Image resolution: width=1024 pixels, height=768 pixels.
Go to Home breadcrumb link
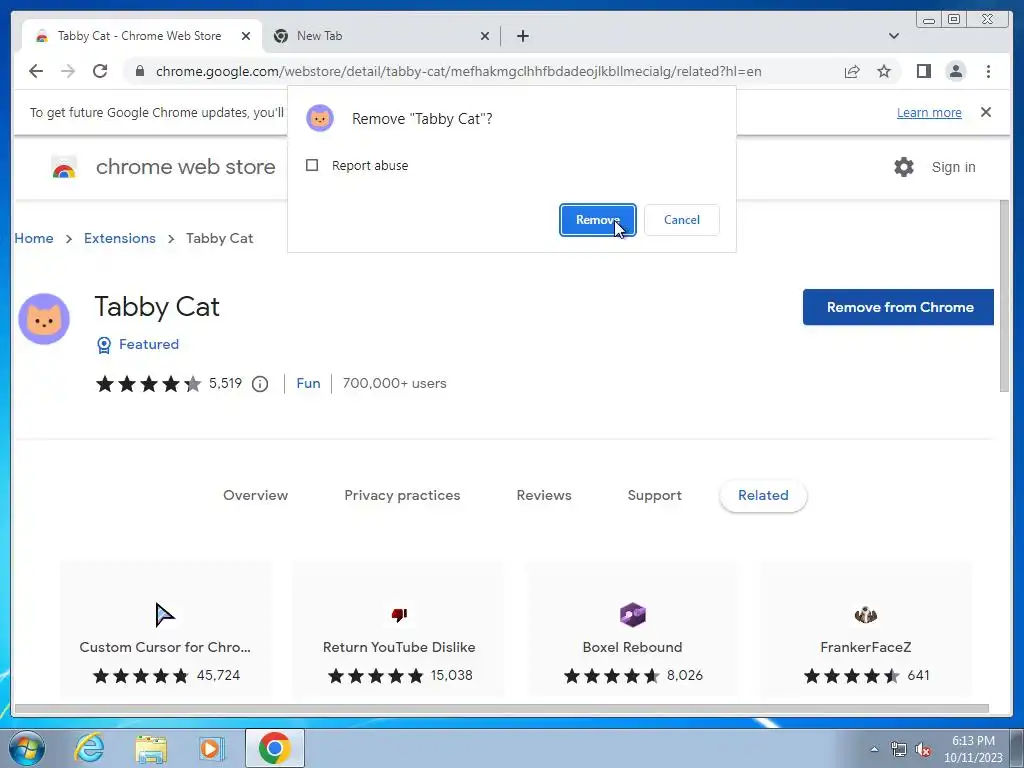[x=34, y=238]
